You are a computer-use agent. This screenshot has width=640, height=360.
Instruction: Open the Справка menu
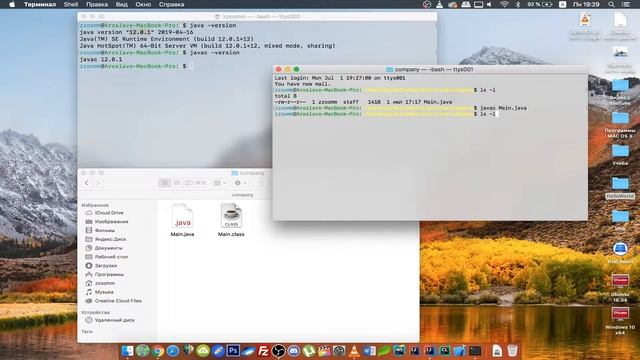[171, 4]
